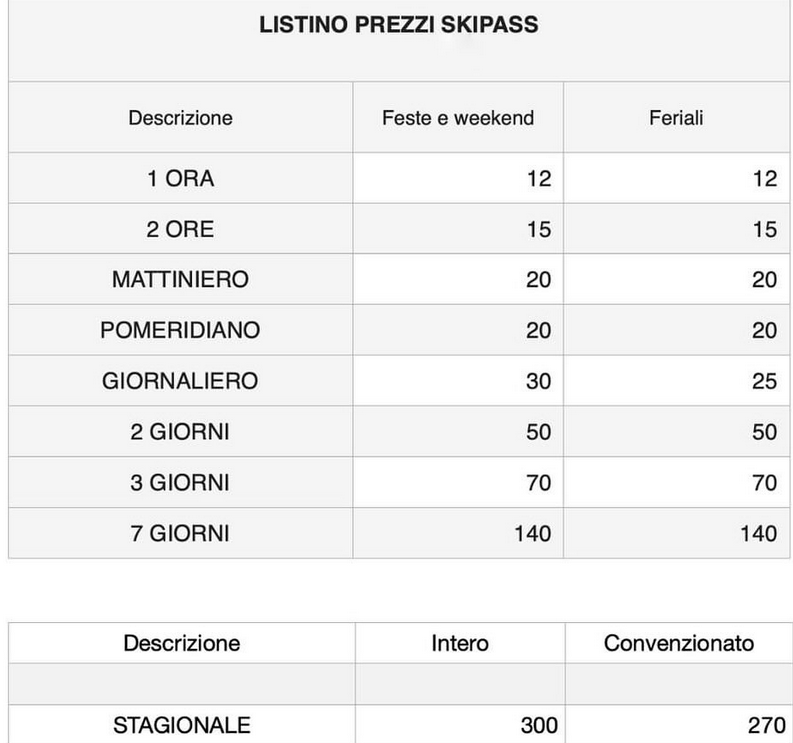This screenshot has height=743, width=793.
Task: Select the Convenzionato column header
Action: [679, 643]
